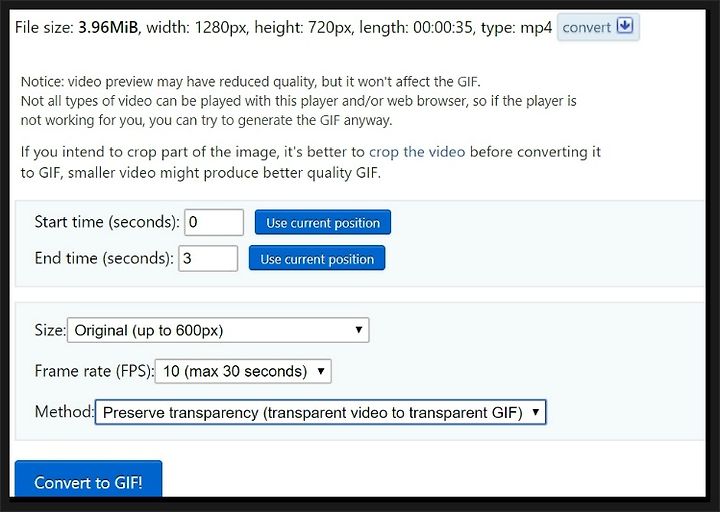Image resolution: width=720 pixels, height=512 pixels.
Task: Open the Size dropdown
Action: [218, 330]
